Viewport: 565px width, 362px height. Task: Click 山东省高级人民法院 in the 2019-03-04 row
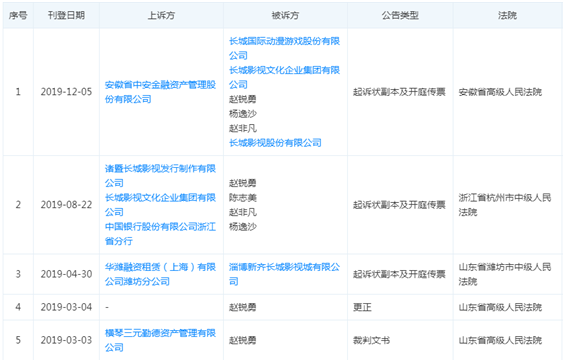500,307
